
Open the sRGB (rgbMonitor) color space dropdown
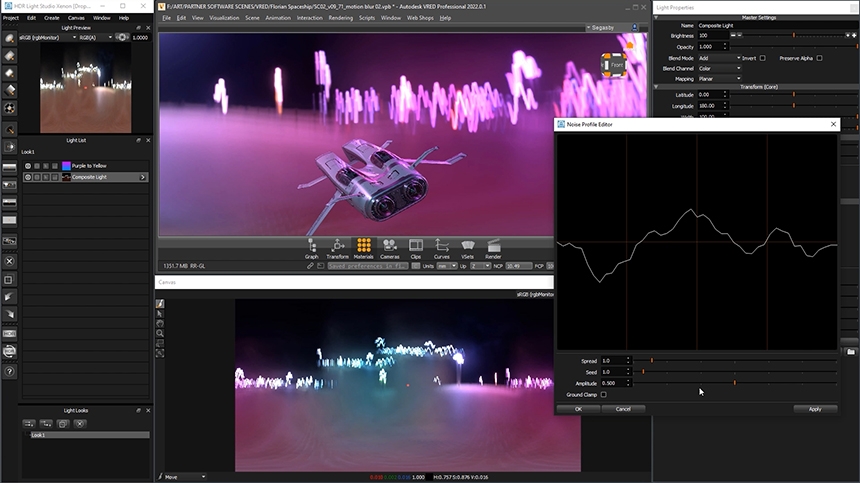click(48, 37)
